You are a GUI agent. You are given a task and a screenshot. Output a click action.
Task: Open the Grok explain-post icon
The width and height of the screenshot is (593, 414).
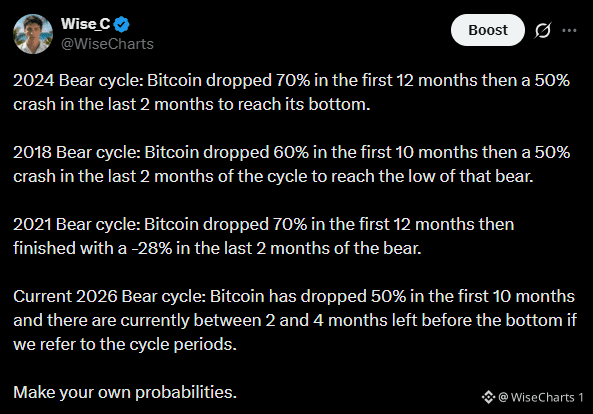(x=542, y=30)
